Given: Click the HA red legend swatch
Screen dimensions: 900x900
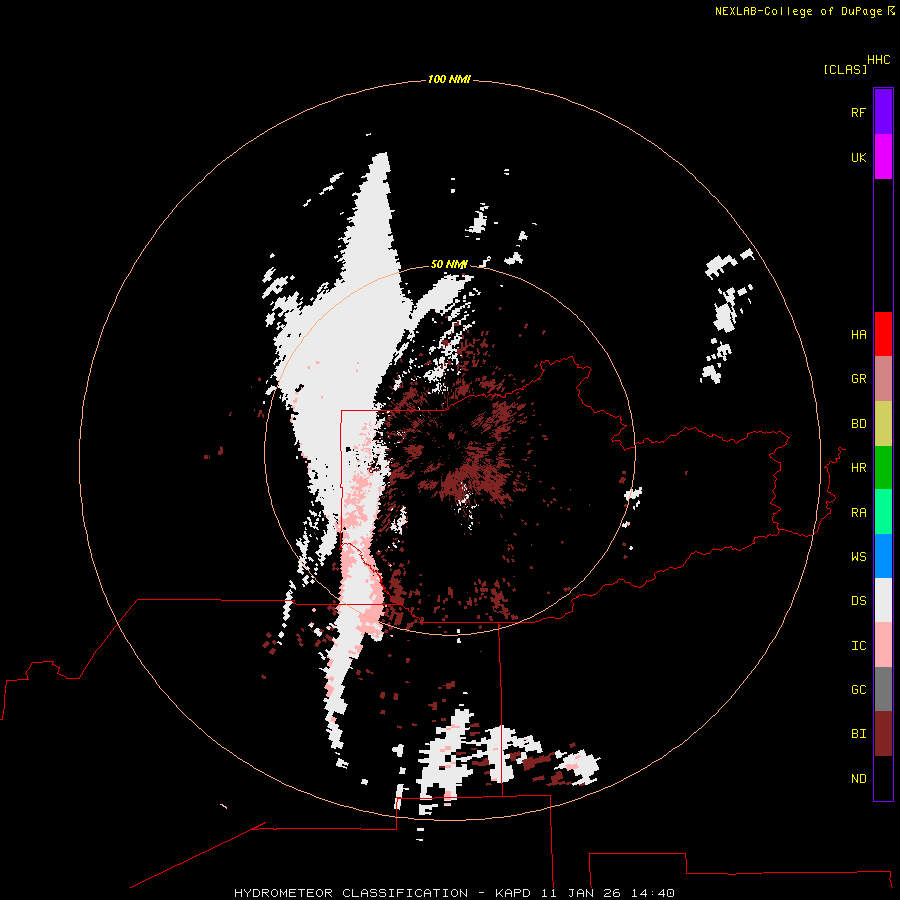Looking at the screenshot, I should 883,334.
